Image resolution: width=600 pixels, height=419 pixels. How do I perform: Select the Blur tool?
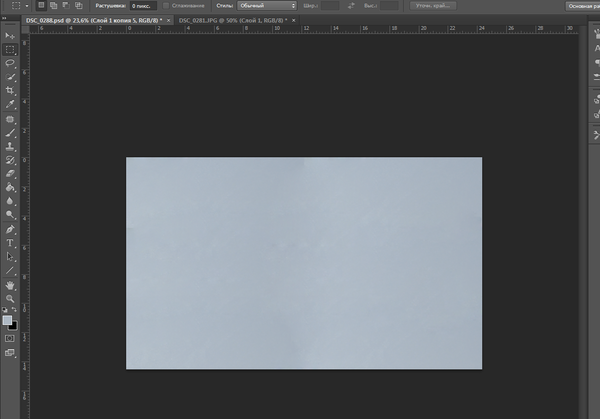pos(10,201)
